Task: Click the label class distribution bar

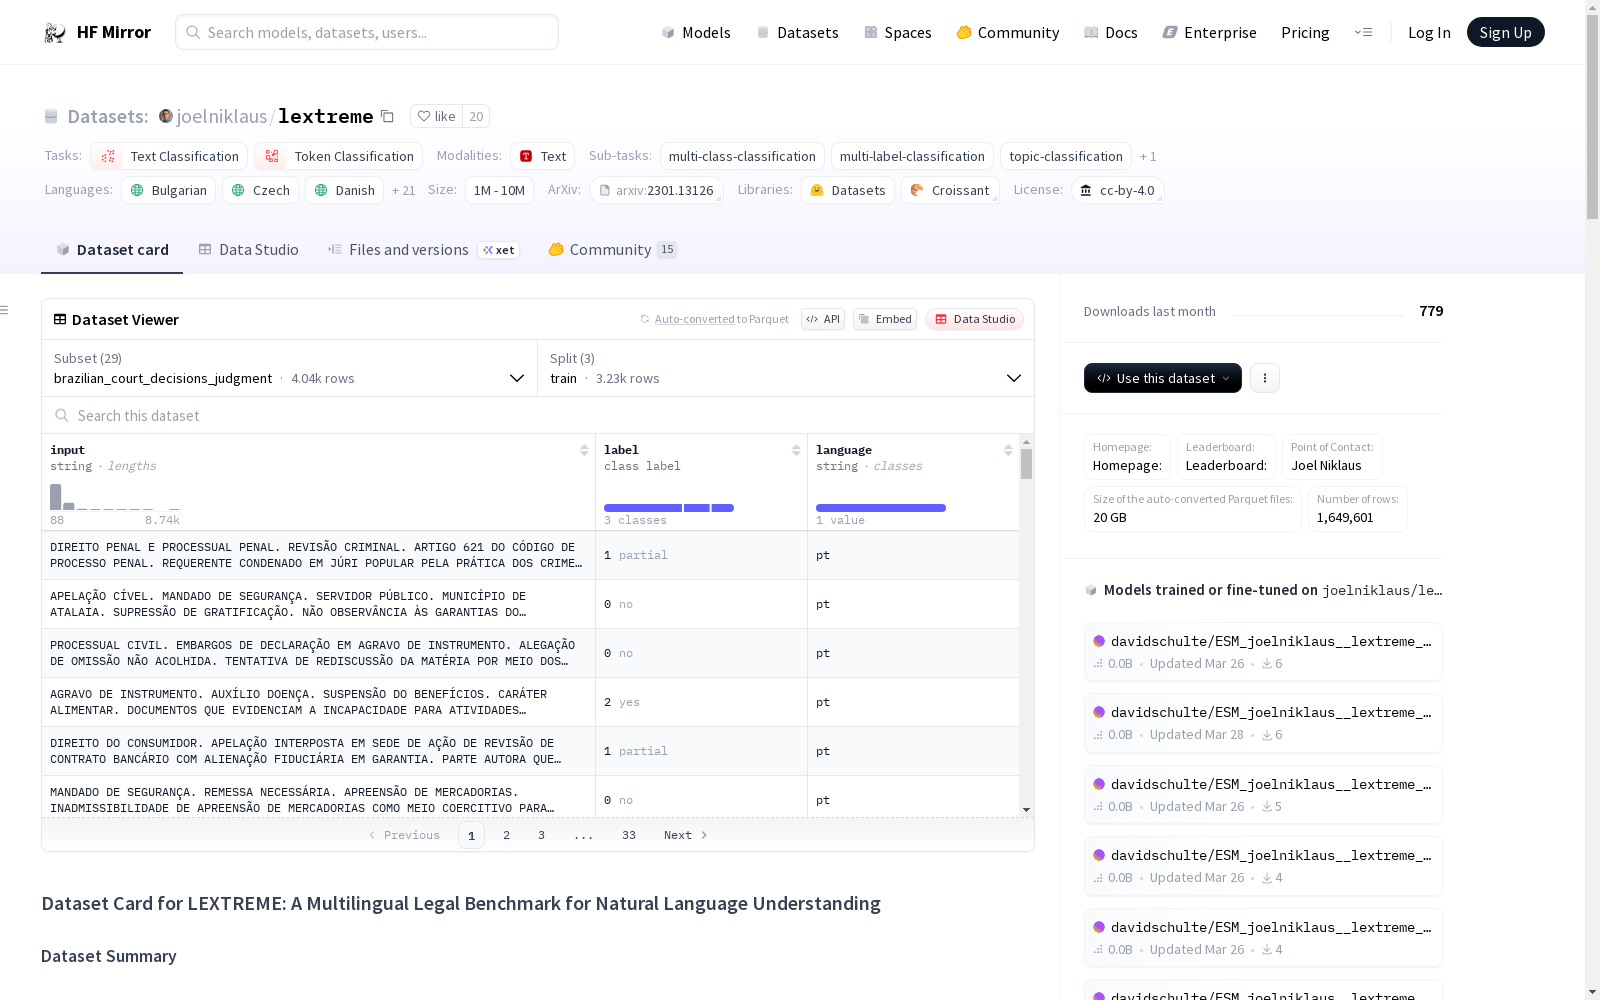Action: [x=668, y=508]
